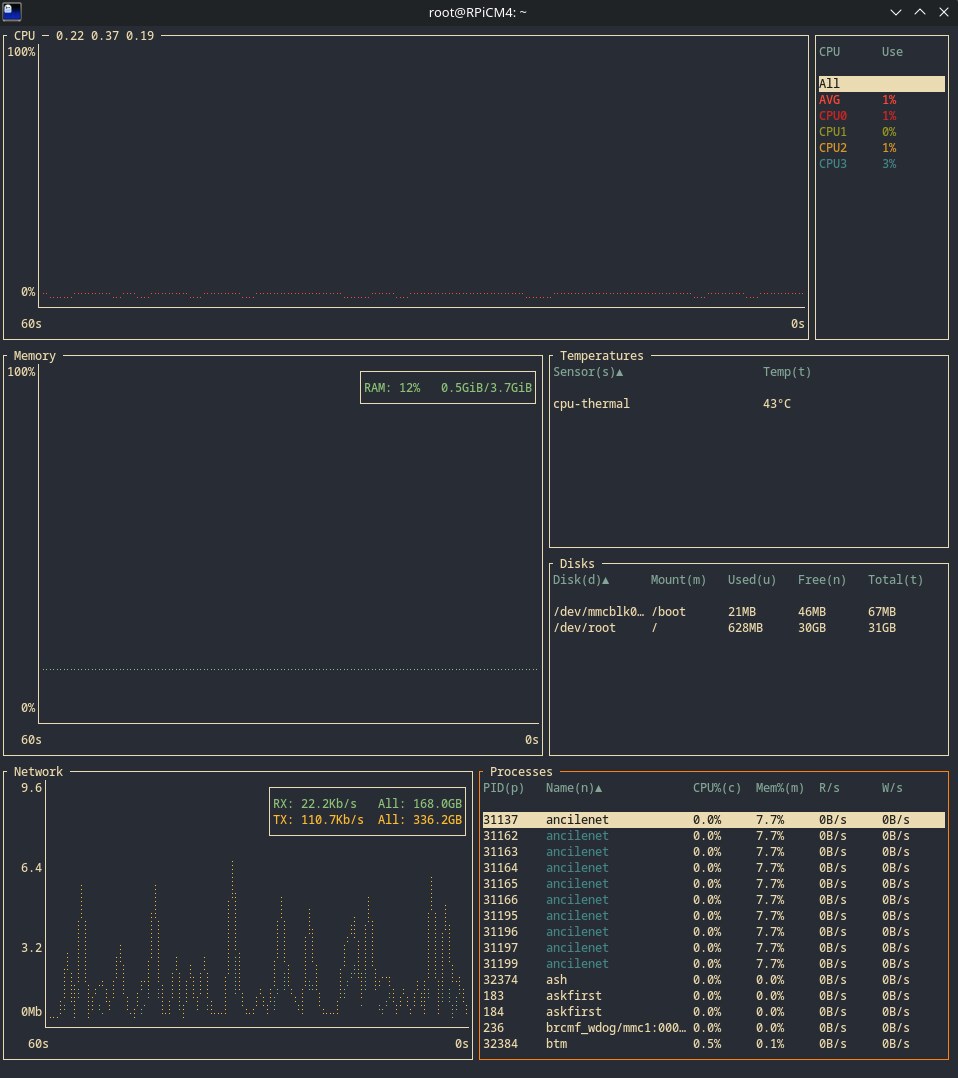Image resolution: width=958 pixels, height=1078 pixels.
Task: Select the All row in CPU legend
Action: 881,84
